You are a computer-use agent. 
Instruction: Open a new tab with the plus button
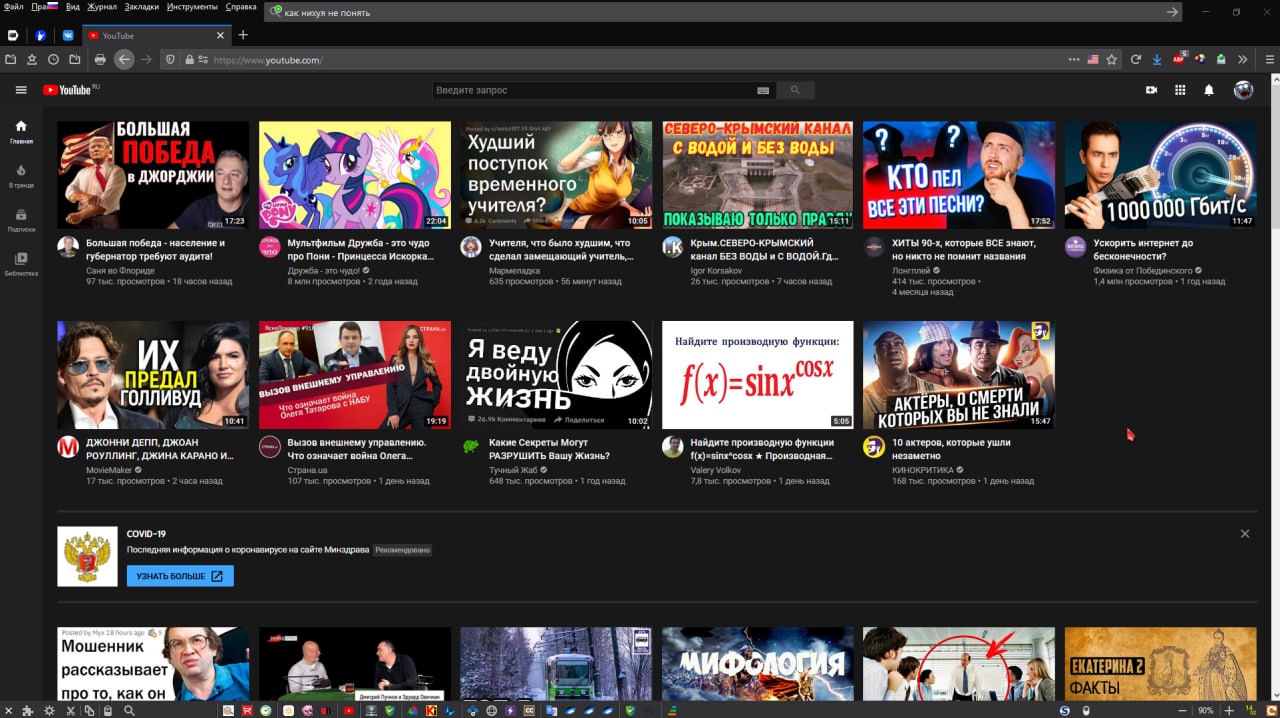pyautogui.click(x=242, y=35)
